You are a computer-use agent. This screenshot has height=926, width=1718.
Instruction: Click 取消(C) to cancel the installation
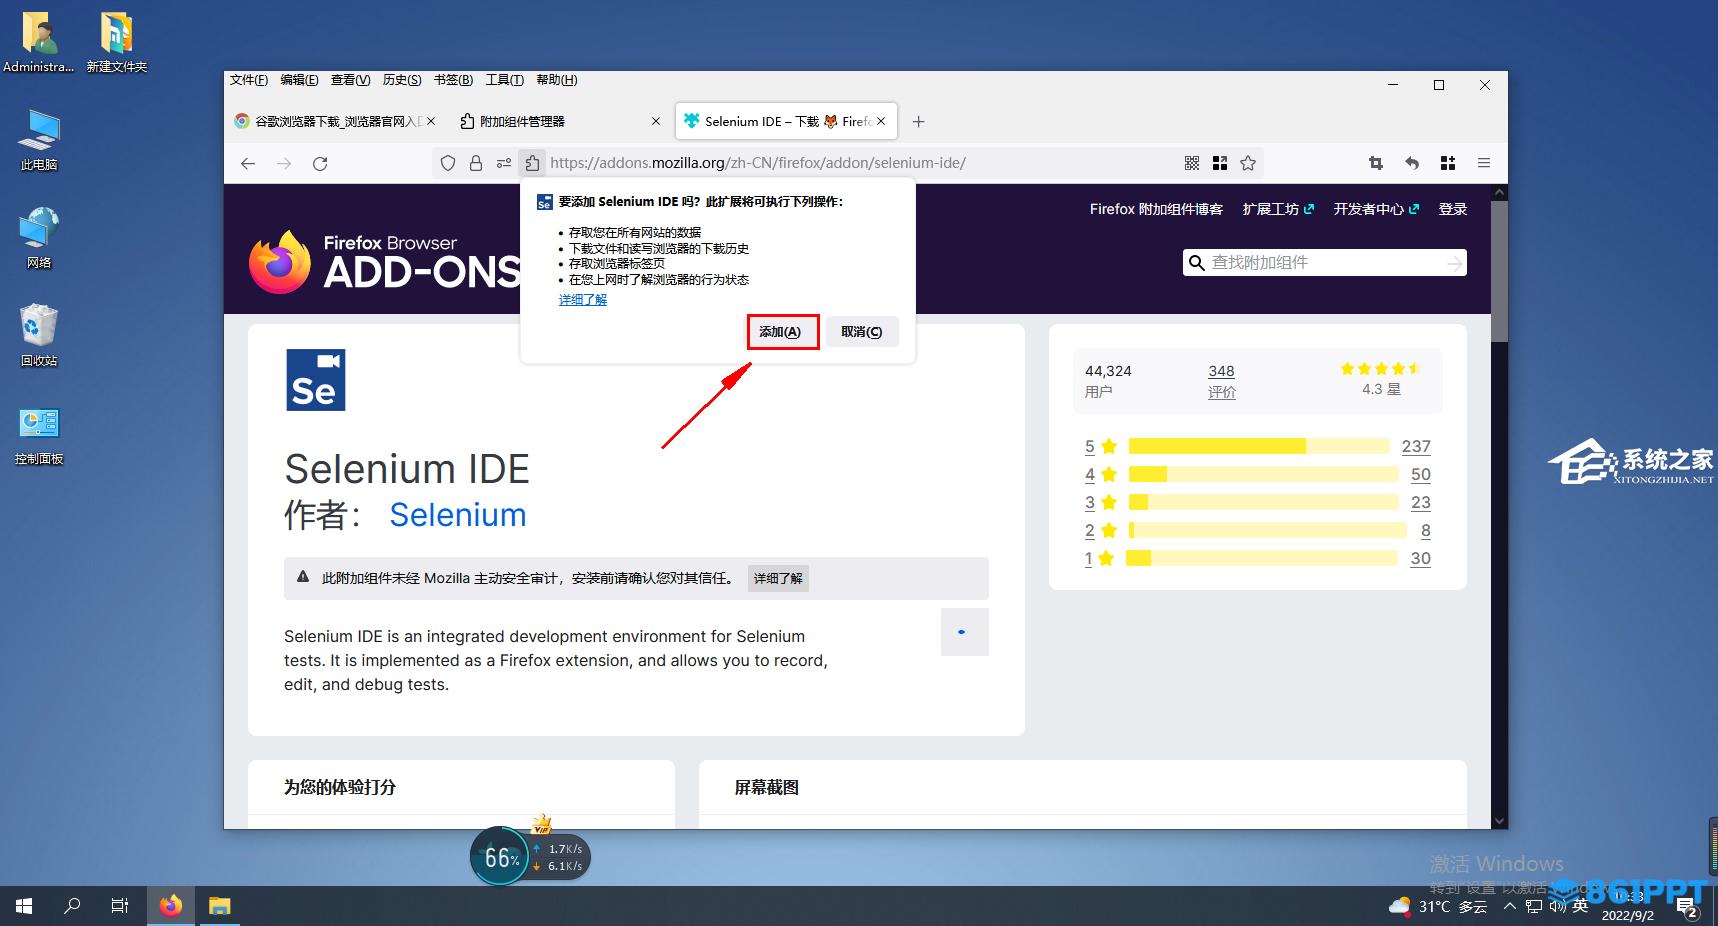tap(861, 332)
